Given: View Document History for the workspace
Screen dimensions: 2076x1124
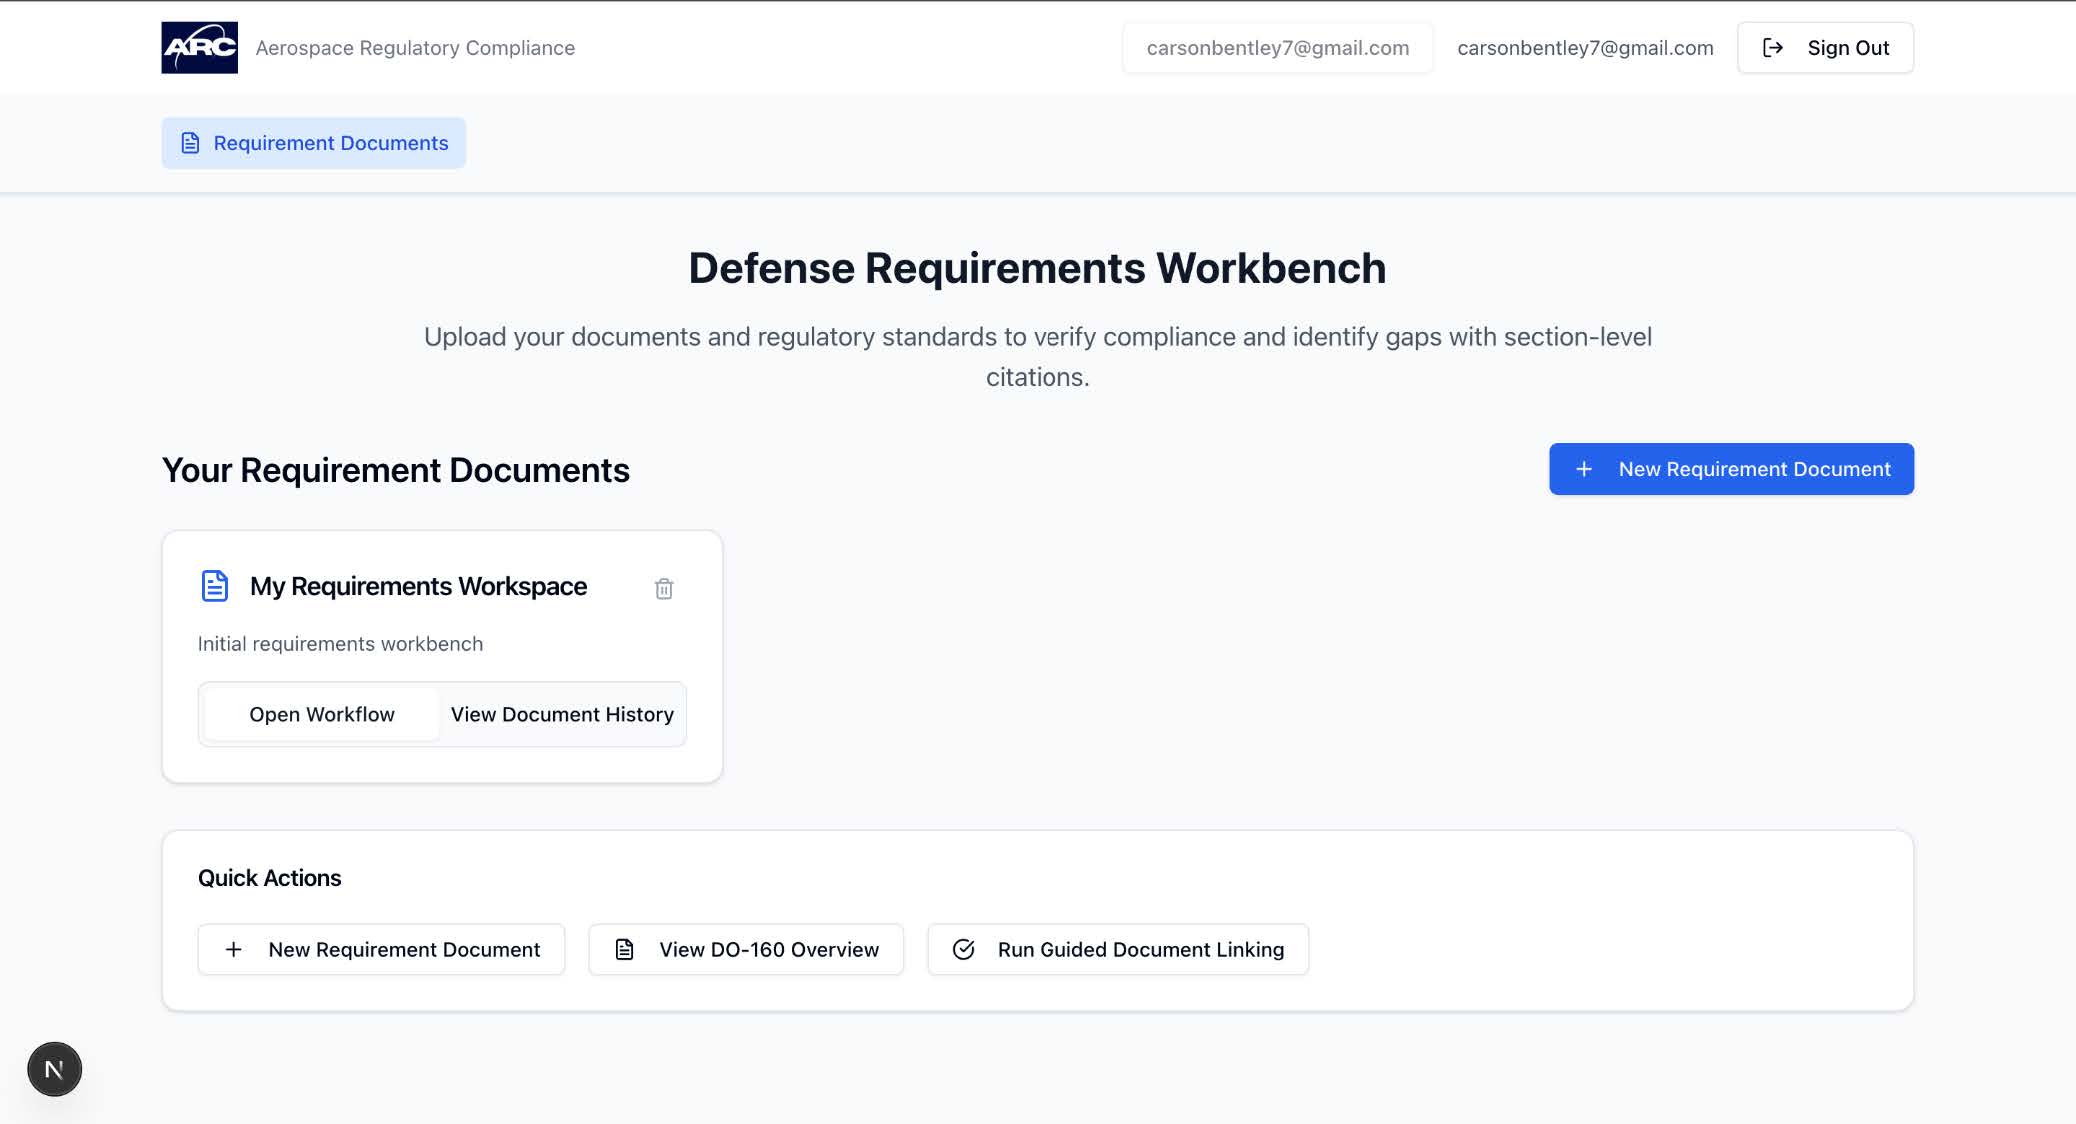Looking at the screenshot, I should [562, 714].
